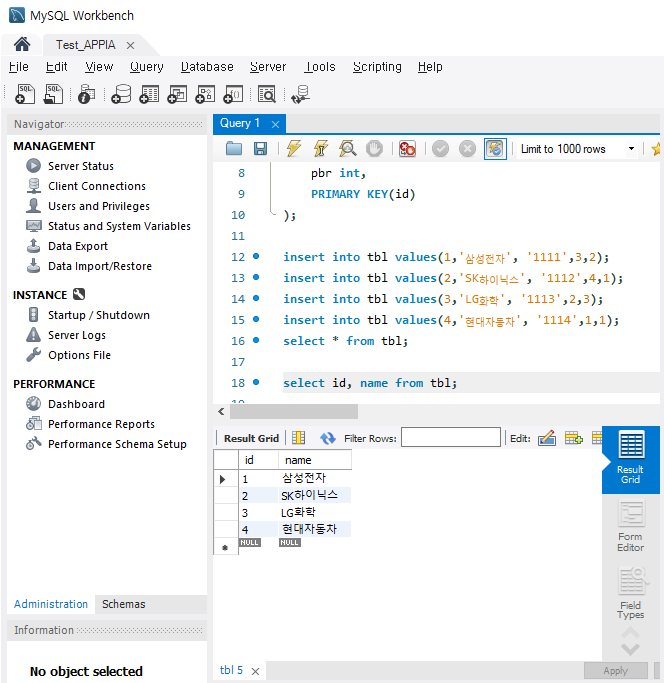664x683 pixels.
Task: Add star to save a snippet
Action: 656,149
